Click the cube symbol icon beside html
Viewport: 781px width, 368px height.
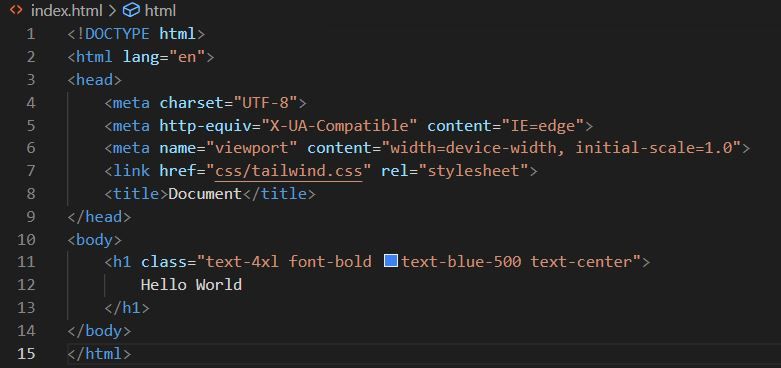(x=131, y=10)
